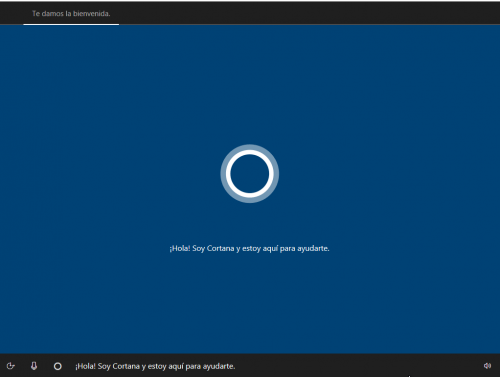Click the outer light halo of Cortana's ring
Image resolution: width=500 pixels, height=377 pixels.
coord(250,147)
